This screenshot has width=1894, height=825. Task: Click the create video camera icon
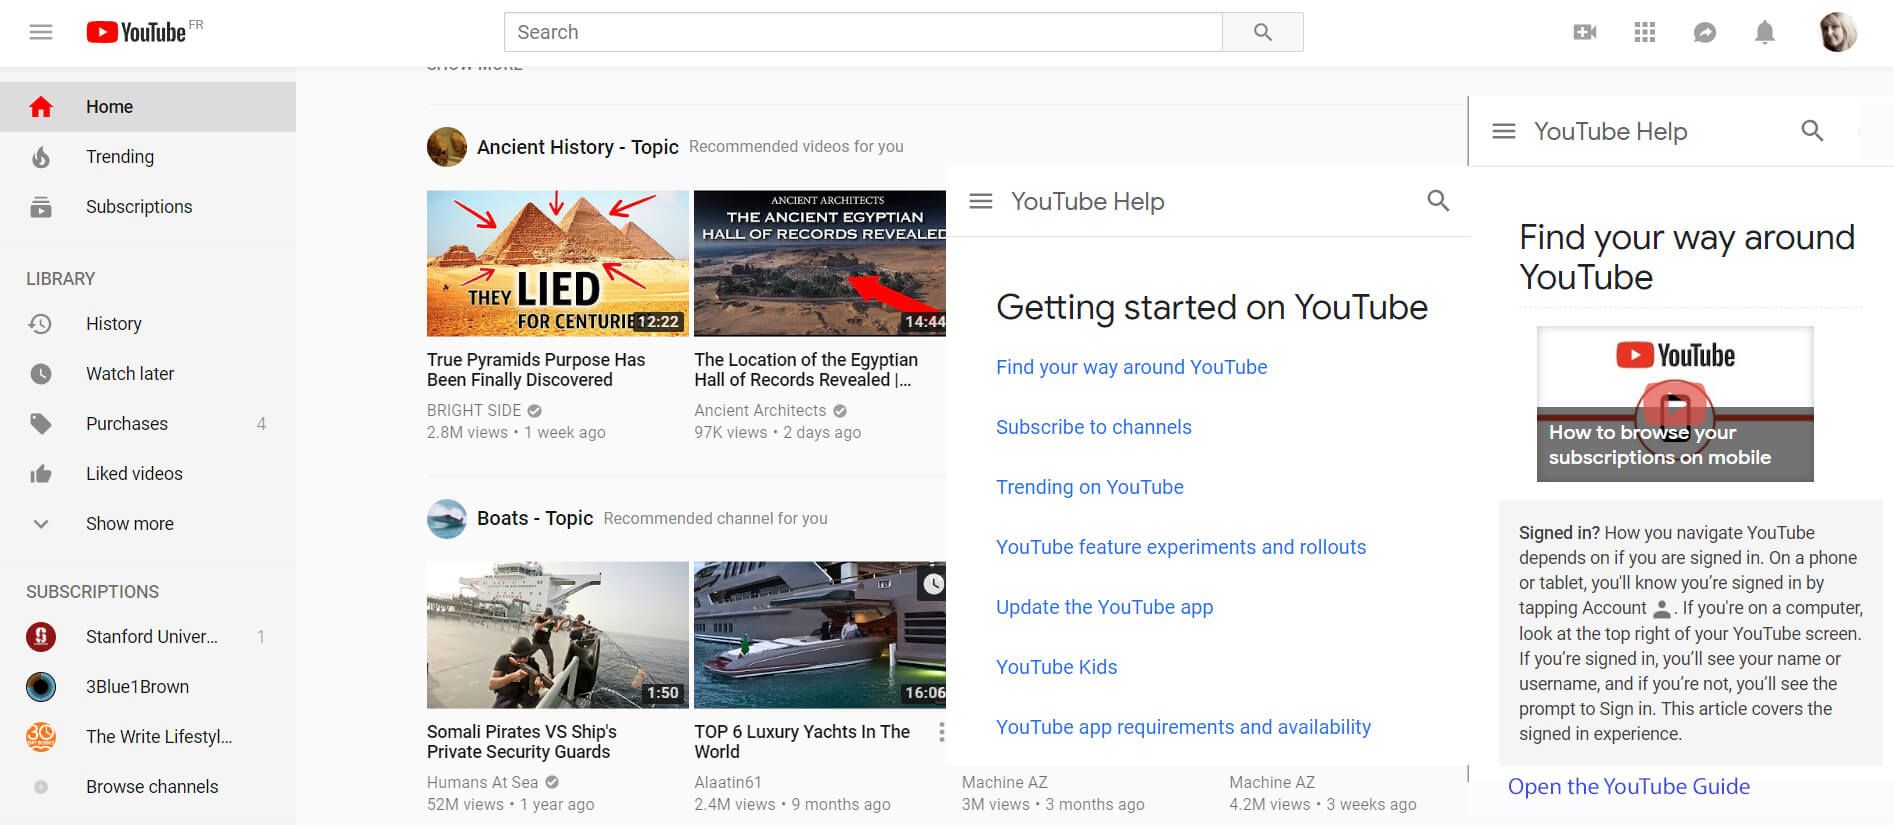pyautogui.click(x=1584, y=32)
